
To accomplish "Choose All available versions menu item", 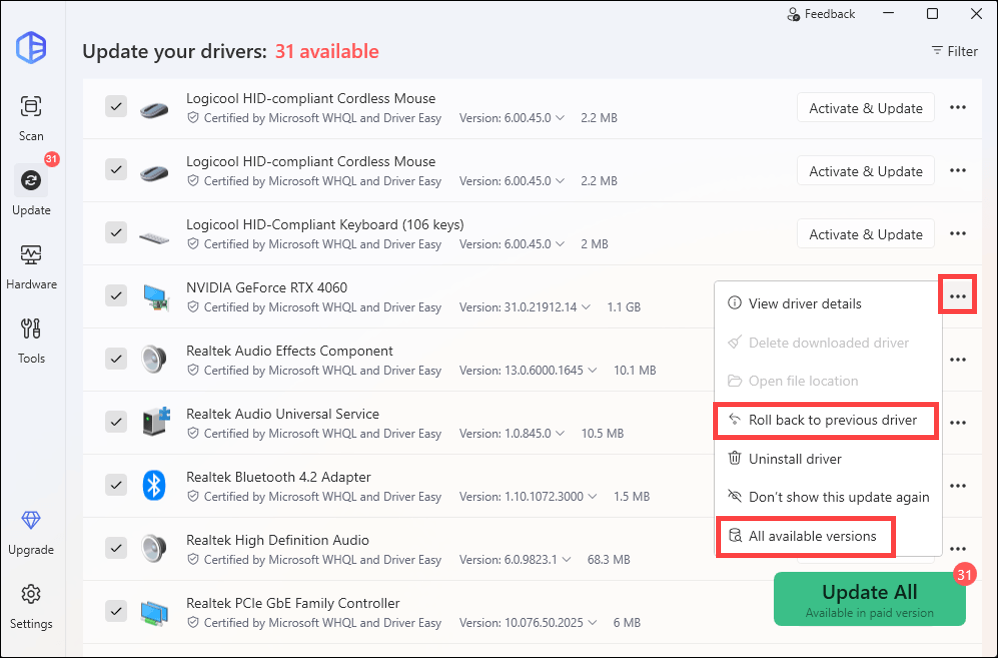I will coord(812,536).
